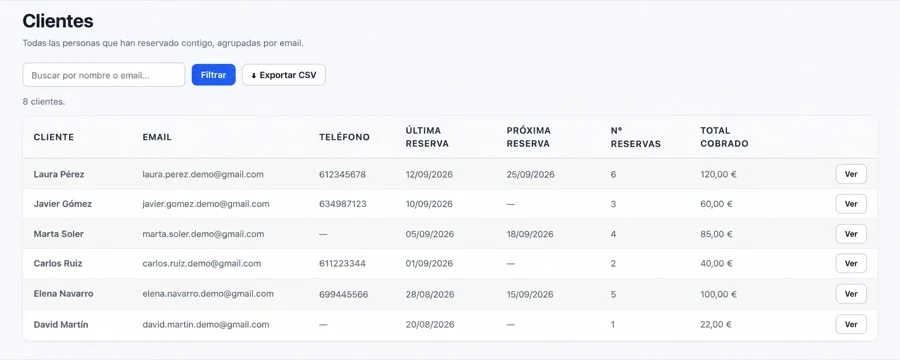Select Ver next to David Martín
Screen dimensions: 900x360
pyautogui.click(x=851, y=324)
